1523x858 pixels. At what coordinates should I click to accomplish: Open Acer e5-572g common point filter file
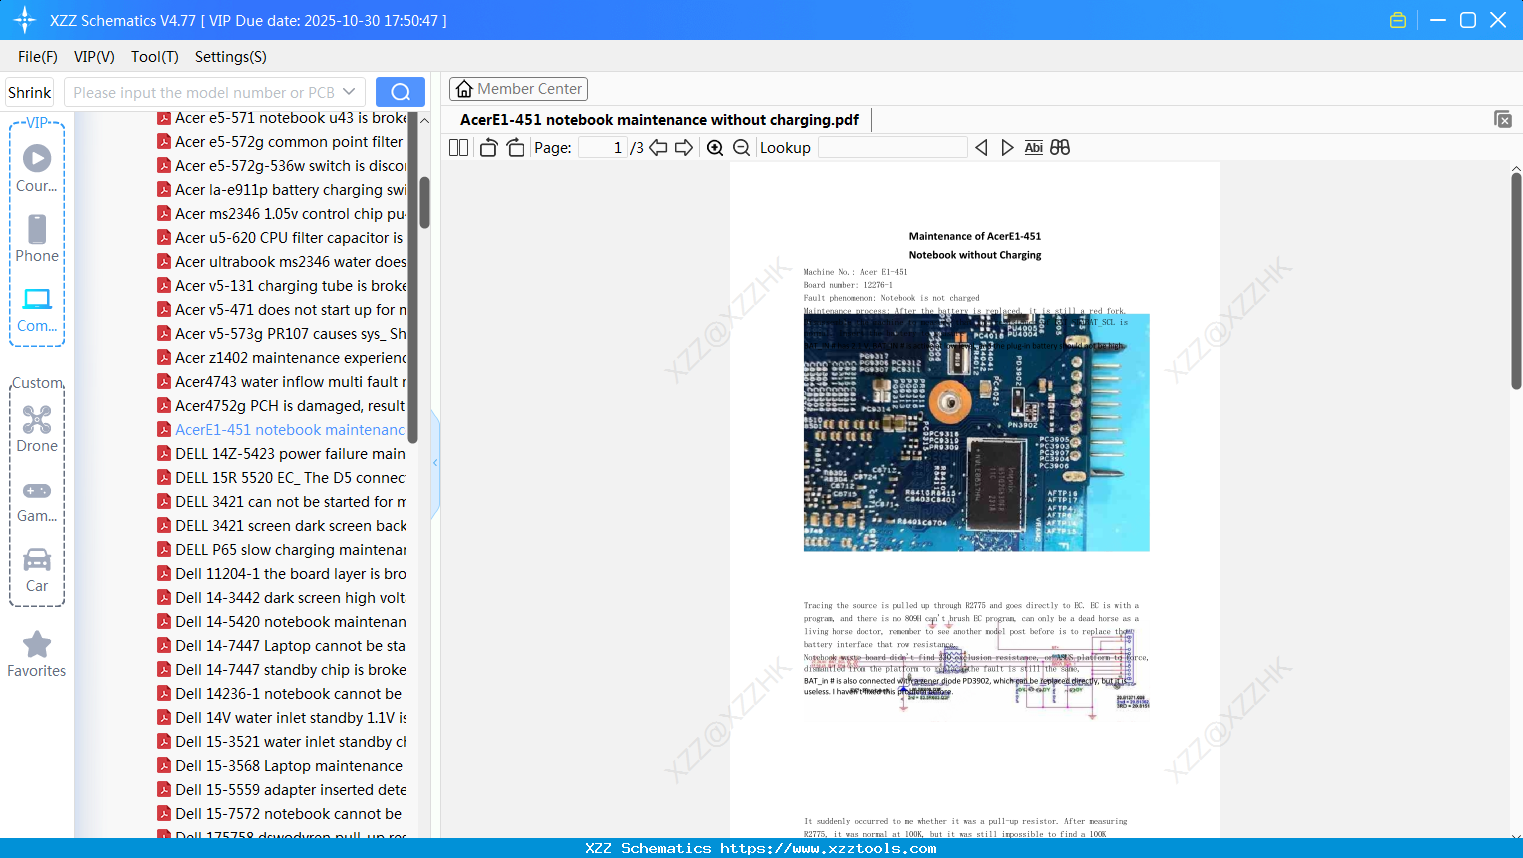[x=281, y=142]
